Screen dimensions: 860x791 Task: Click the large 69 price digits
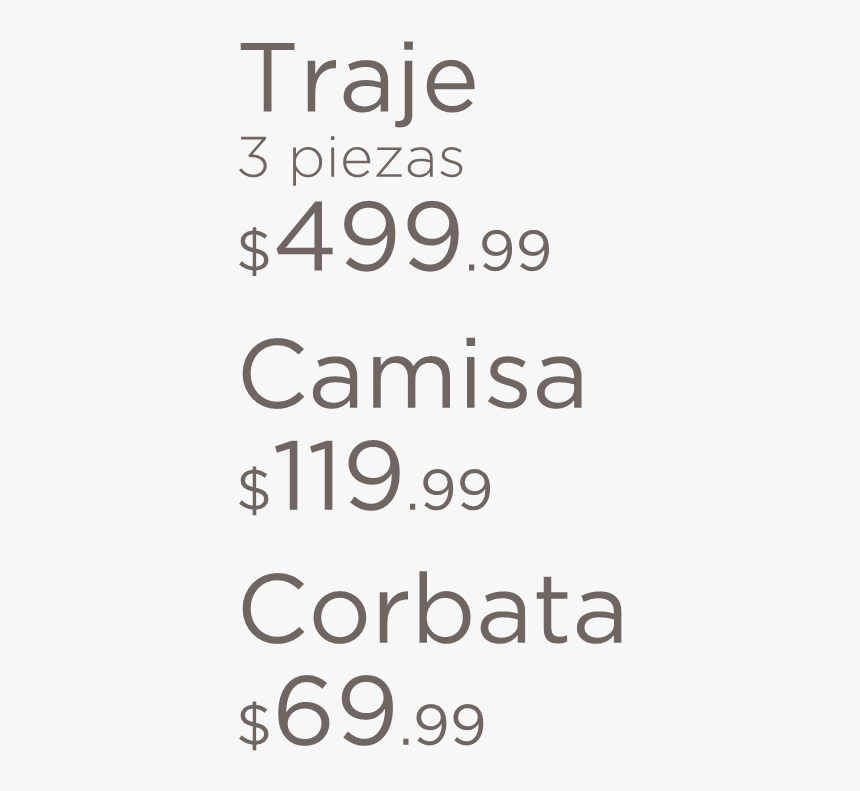[x=335, y=711]
